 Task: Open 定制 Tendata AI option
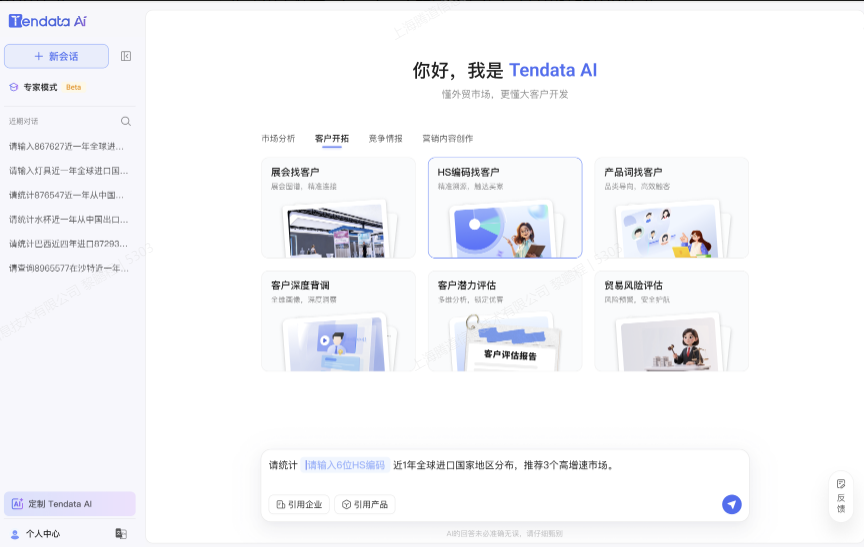pos(69,504)
